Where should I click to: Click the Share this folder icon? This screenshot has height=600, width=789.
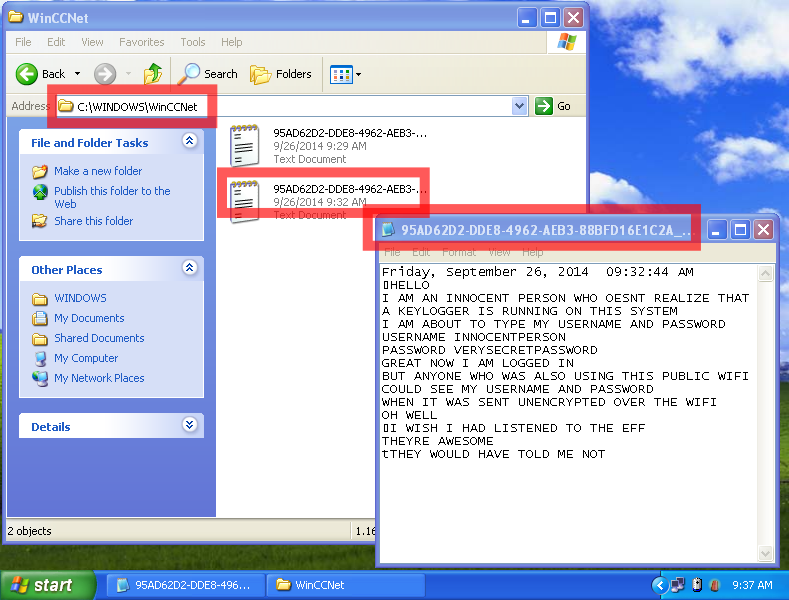(40, 221)
